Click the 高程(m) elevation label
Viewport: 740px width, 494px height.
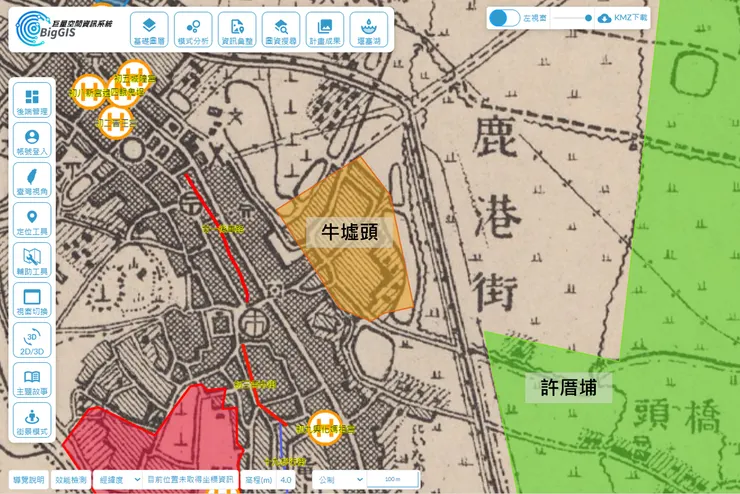tap(259, 480)
